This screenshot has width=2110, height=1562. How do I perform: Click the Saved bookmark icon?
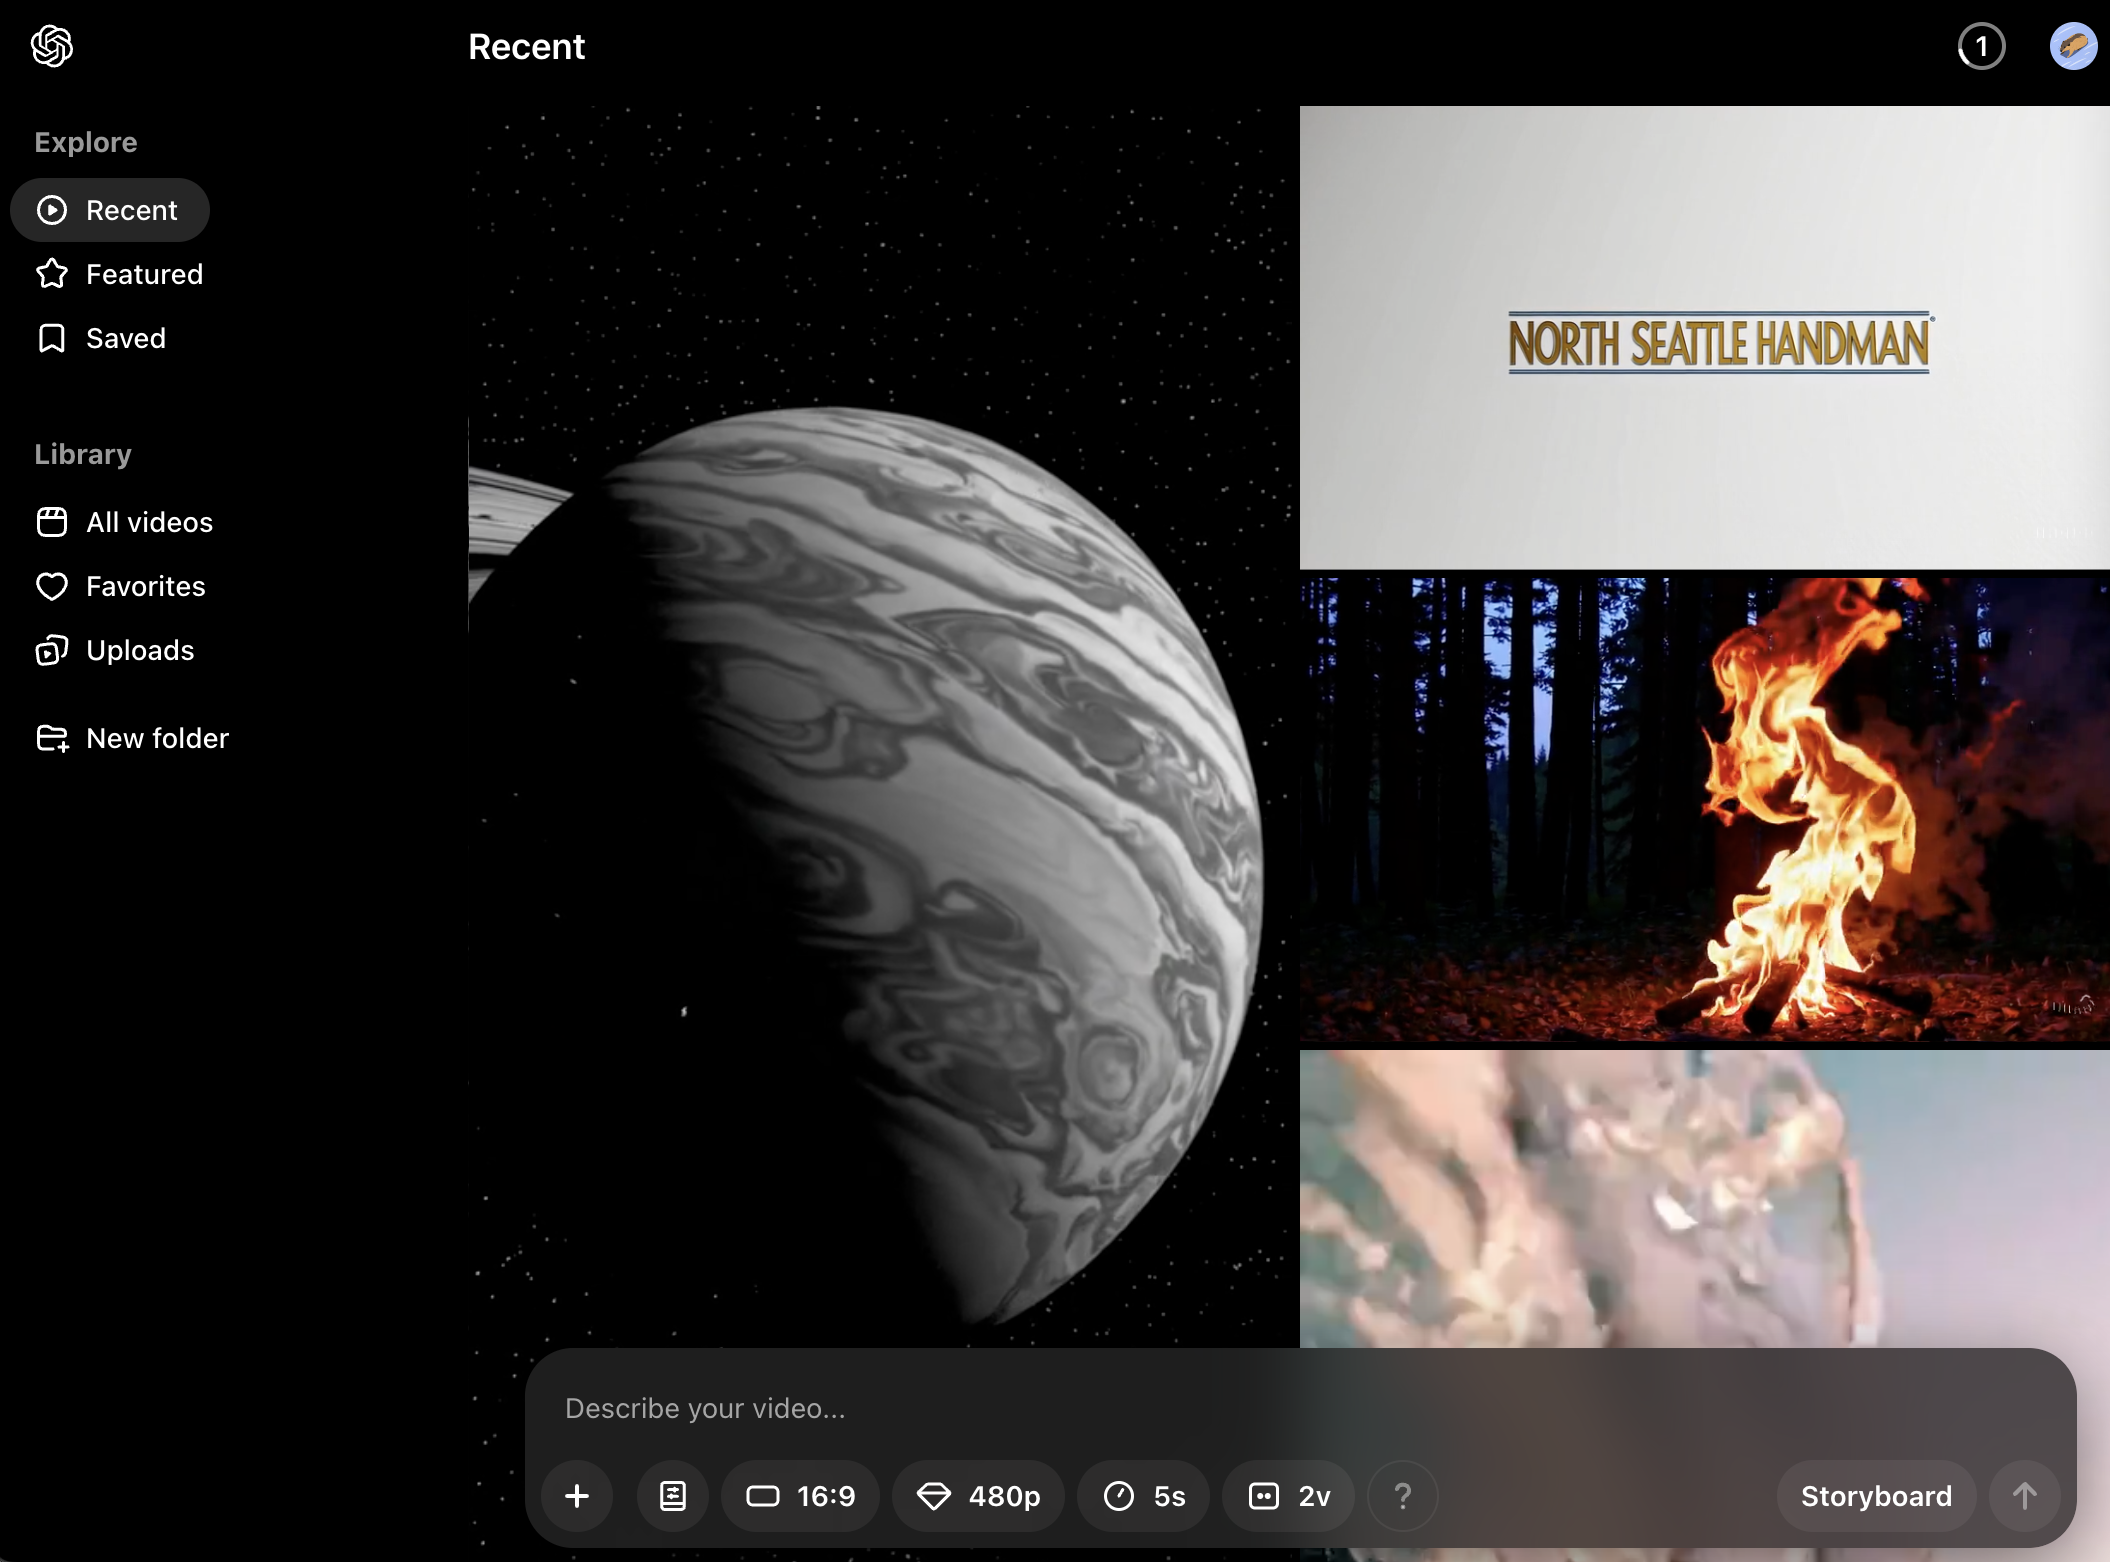[x=52, y=338]
